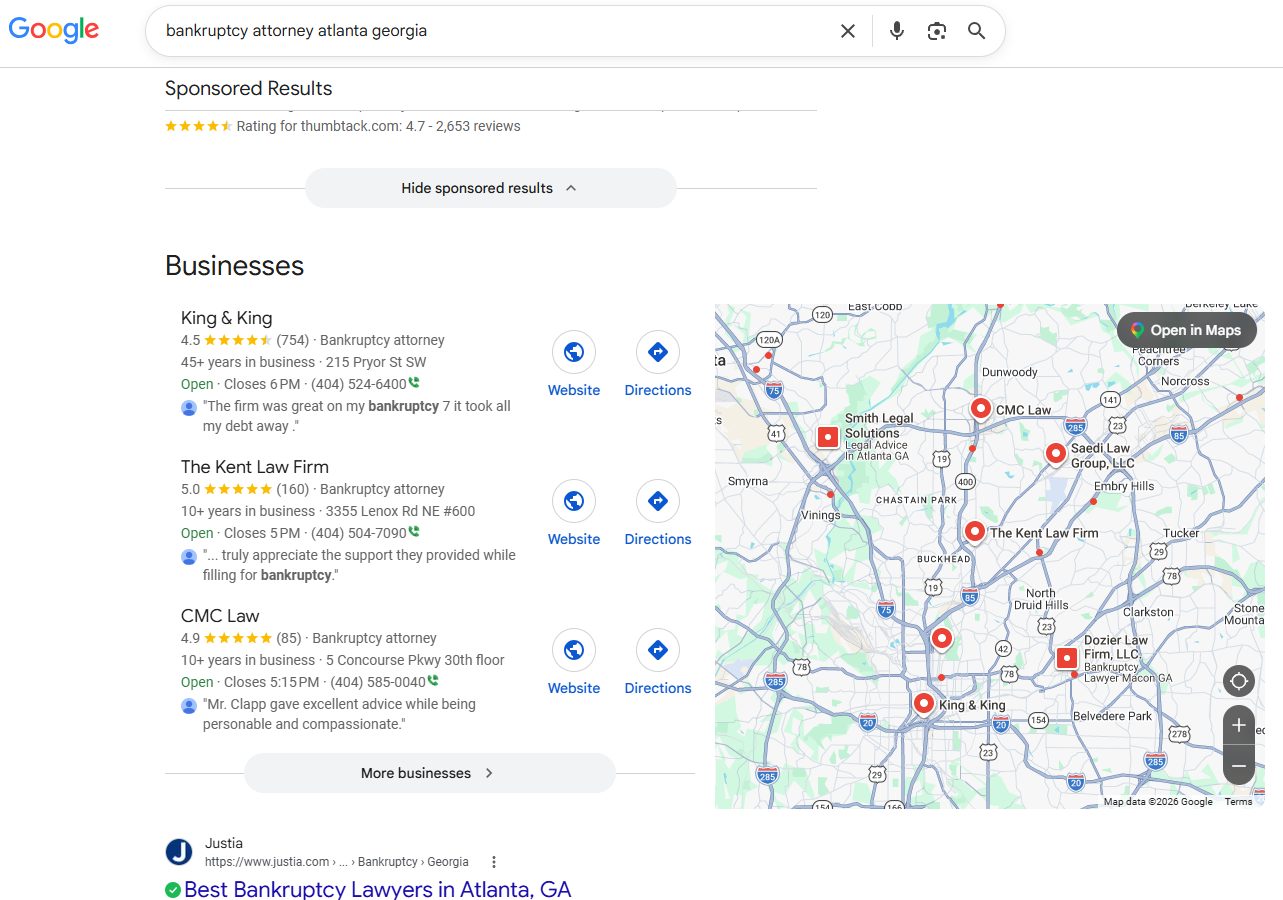1283x900 pixels.
Task: Call CMC Law phone icon
Action: pos(433,681)
